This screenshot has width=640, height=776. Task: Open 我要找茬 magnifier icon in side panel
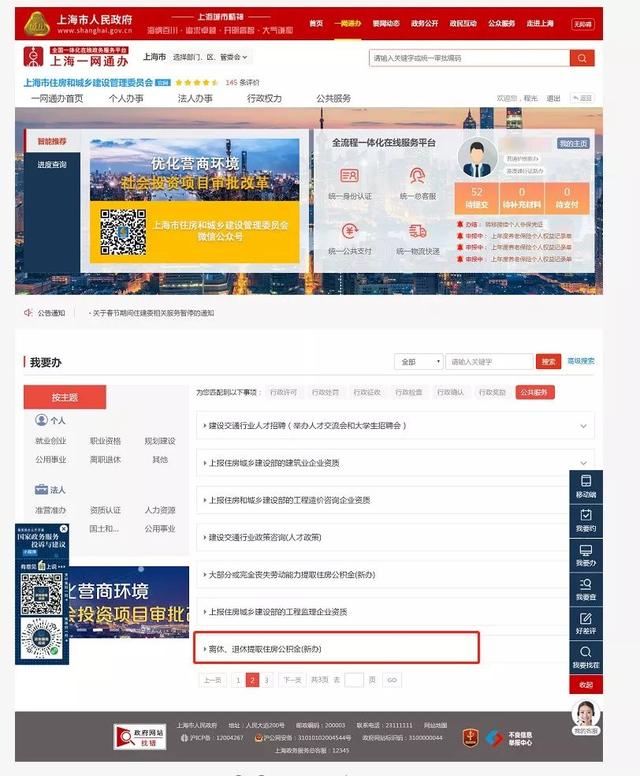coord(586,652)
